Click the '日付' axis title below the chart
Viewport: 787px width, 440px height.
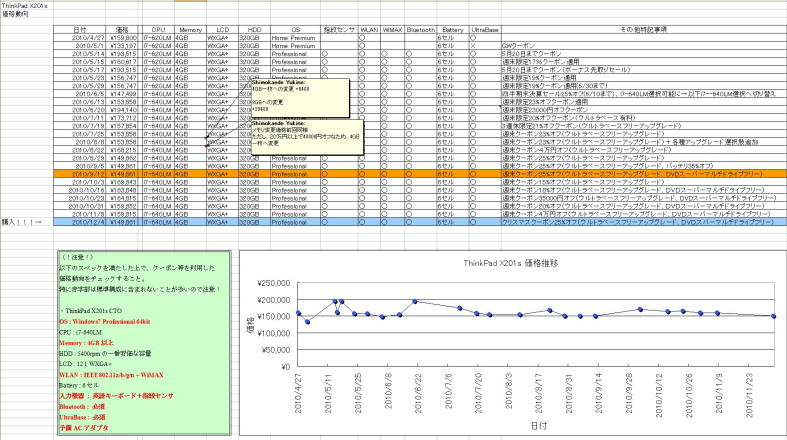coord(538,426)
